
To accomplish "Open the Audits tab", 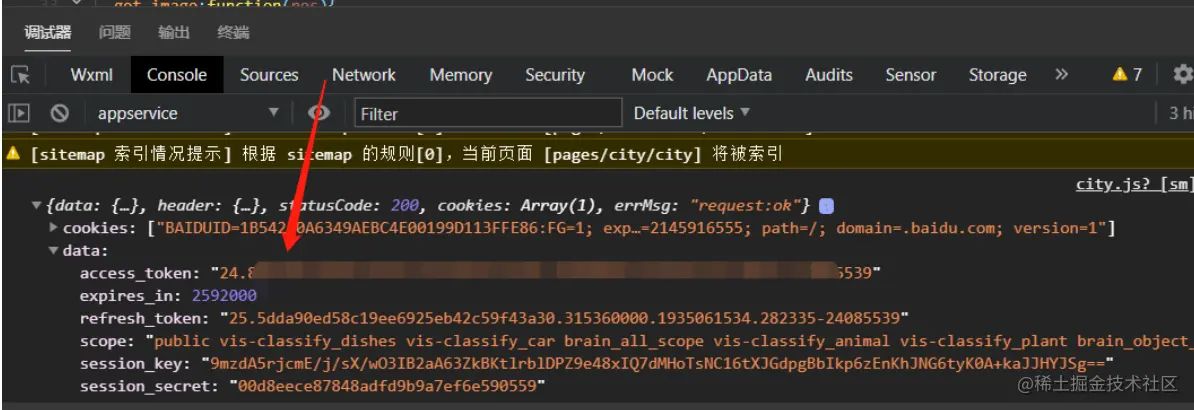I will (x=828, y=75).
